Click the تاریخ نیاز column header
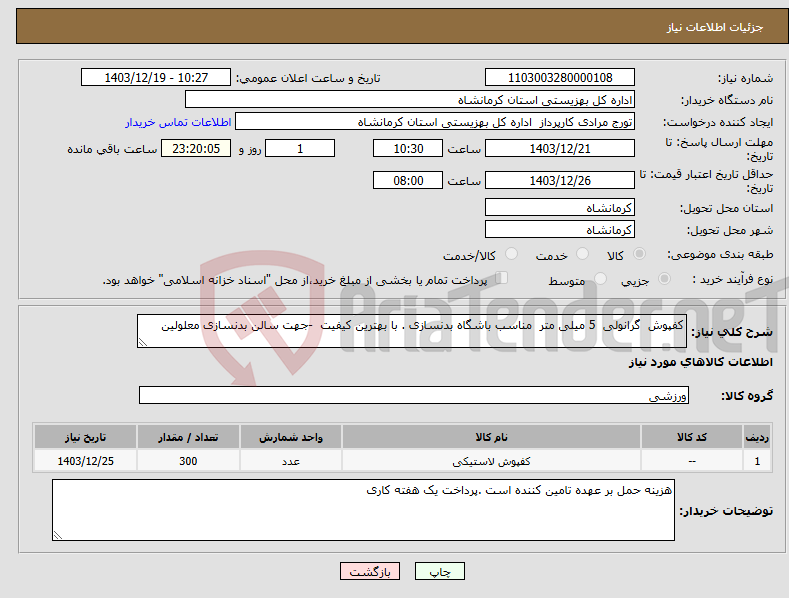The width and height of the screenshot is (789, 598). click(x=86, y=437)
